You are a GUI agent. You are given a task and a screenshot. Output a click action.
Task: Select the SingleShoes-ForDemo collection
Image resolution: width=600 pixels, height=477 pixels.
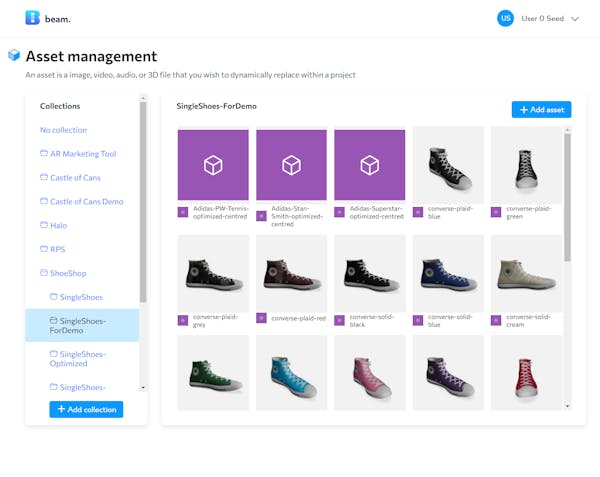pyautogui.click(x=82, y=326)
